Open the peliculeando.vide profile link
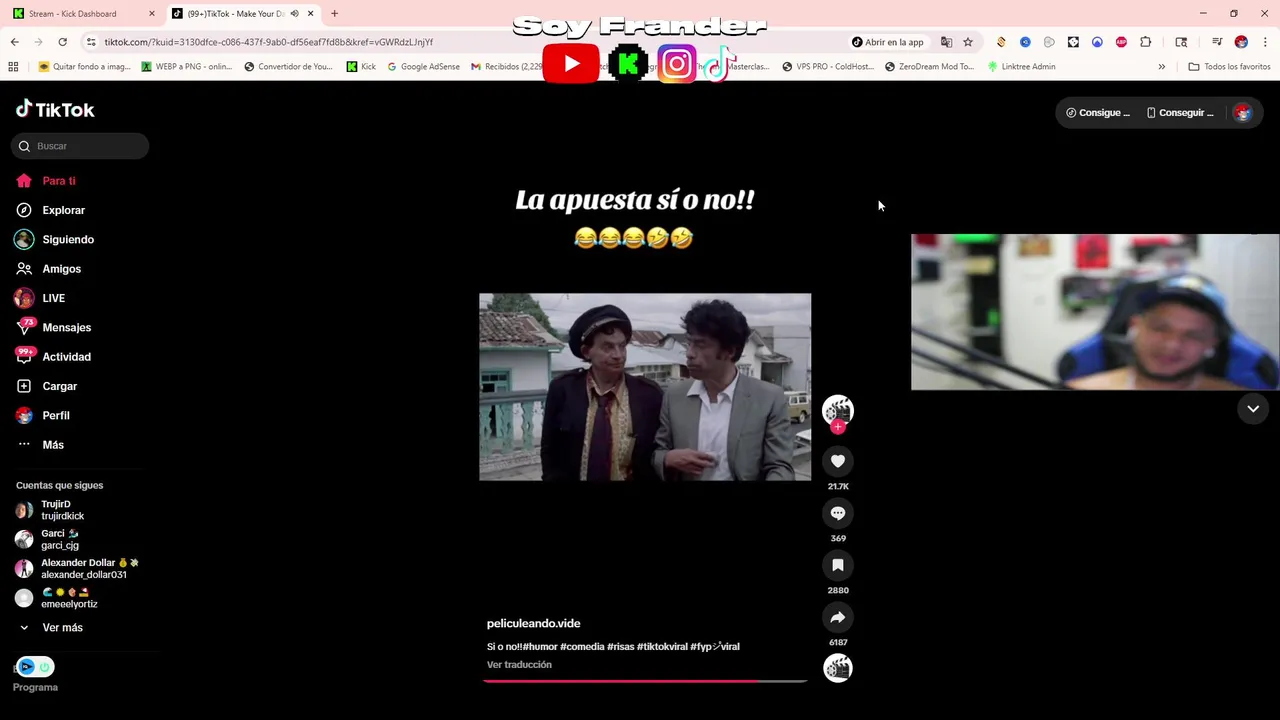The height and width of the screenshot is (720, 1280). coord(533,623)
